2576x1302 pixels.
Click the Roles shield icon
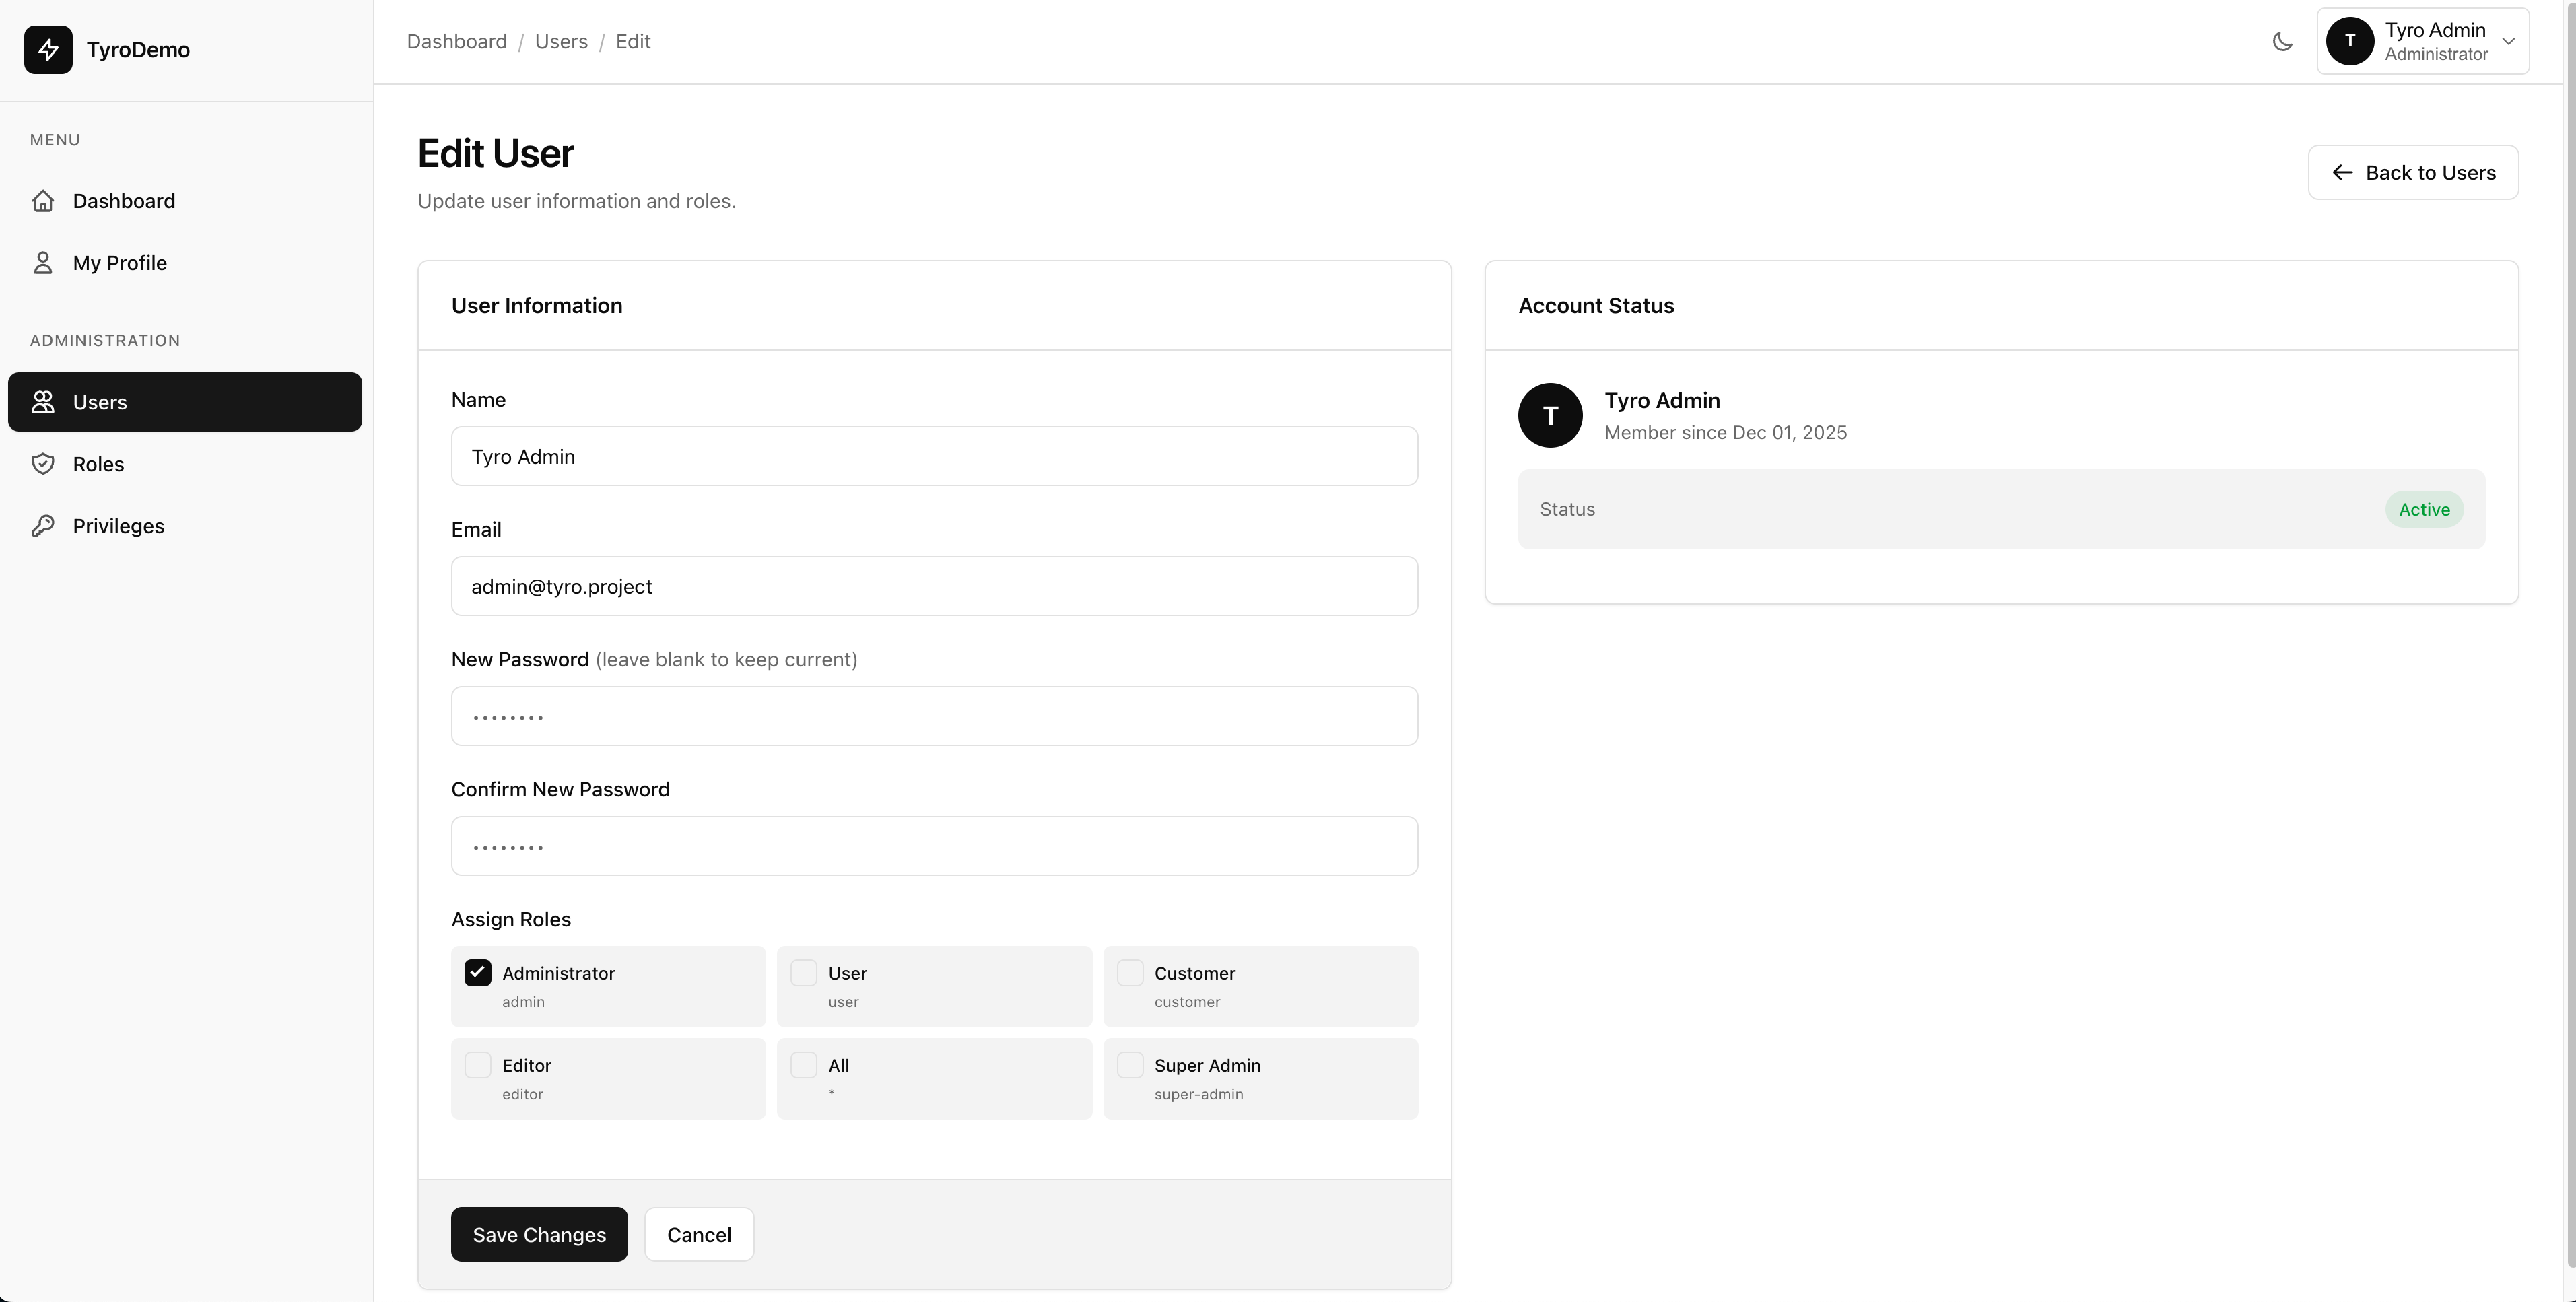[44, 463]
